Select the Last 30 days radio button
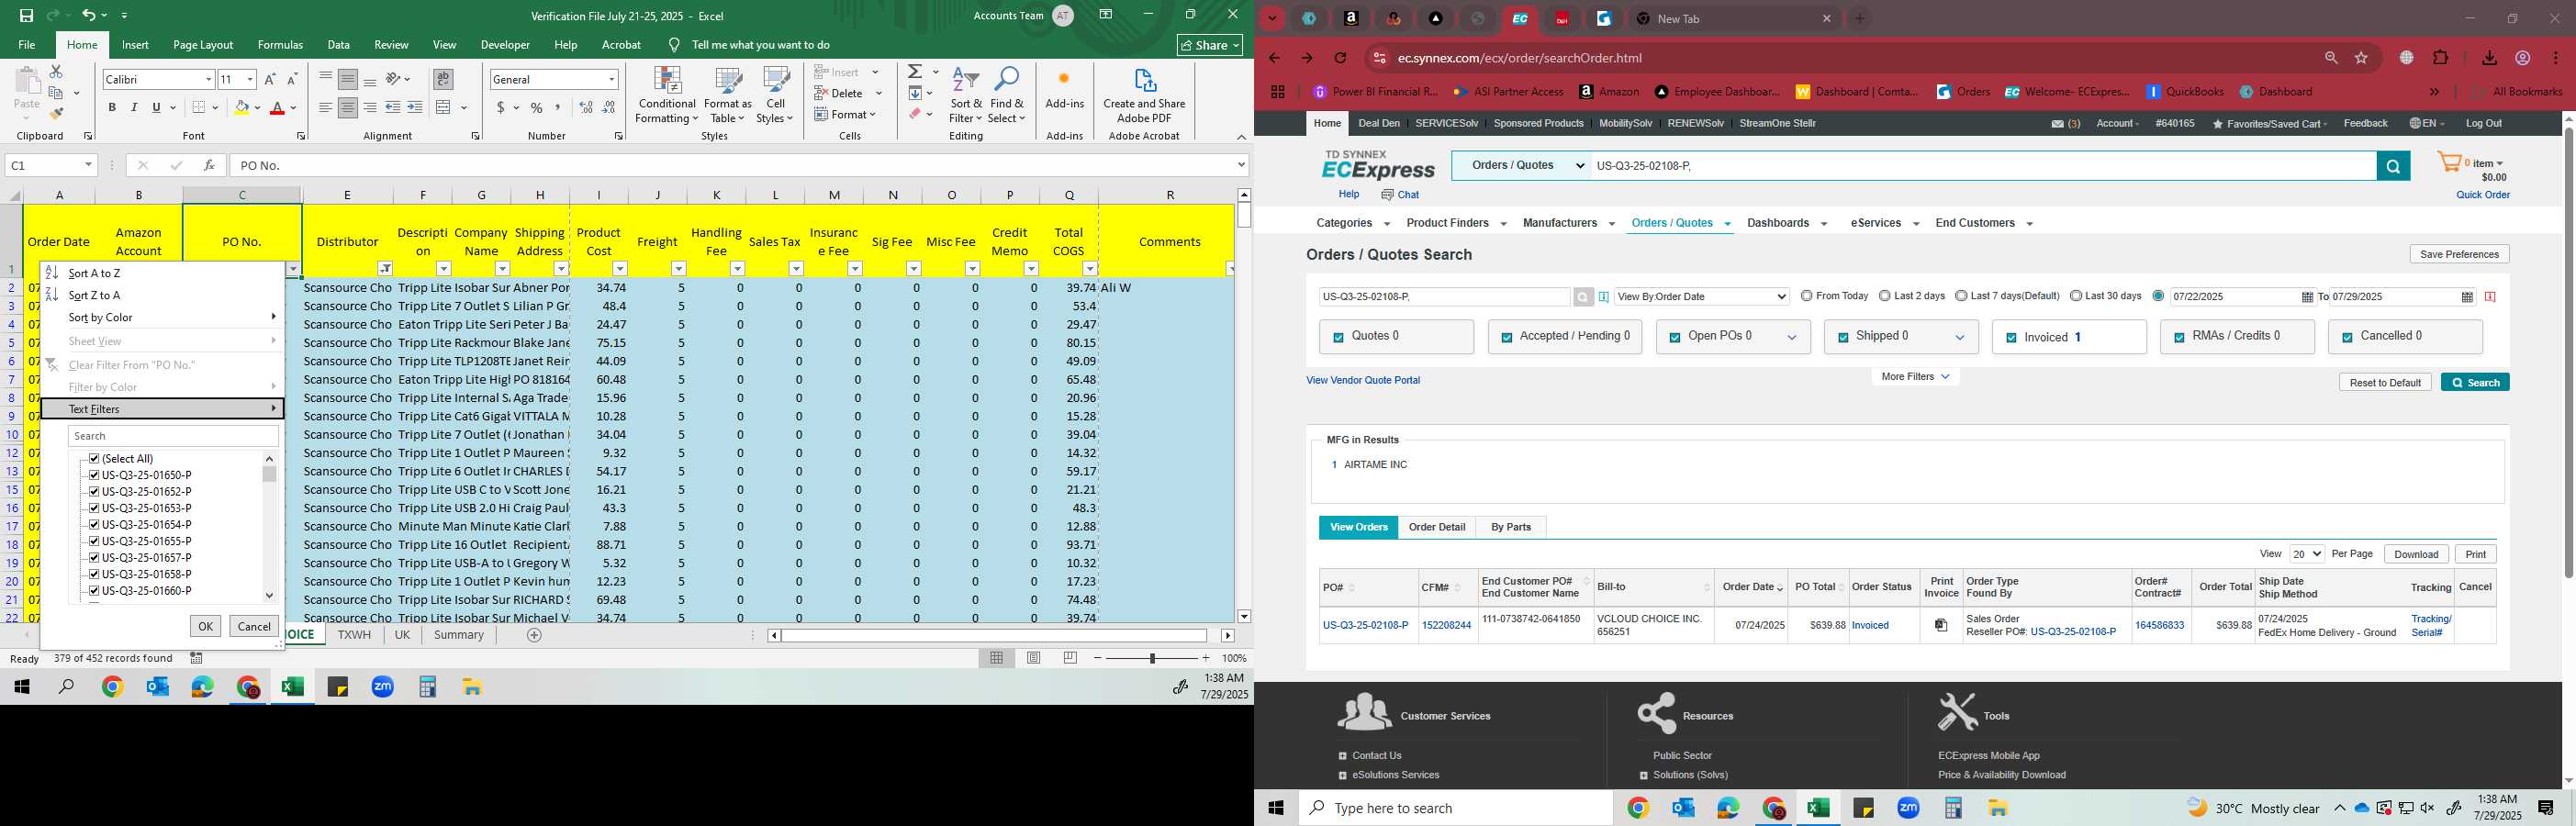The image size is (2576, 826). coord(2076,296)
